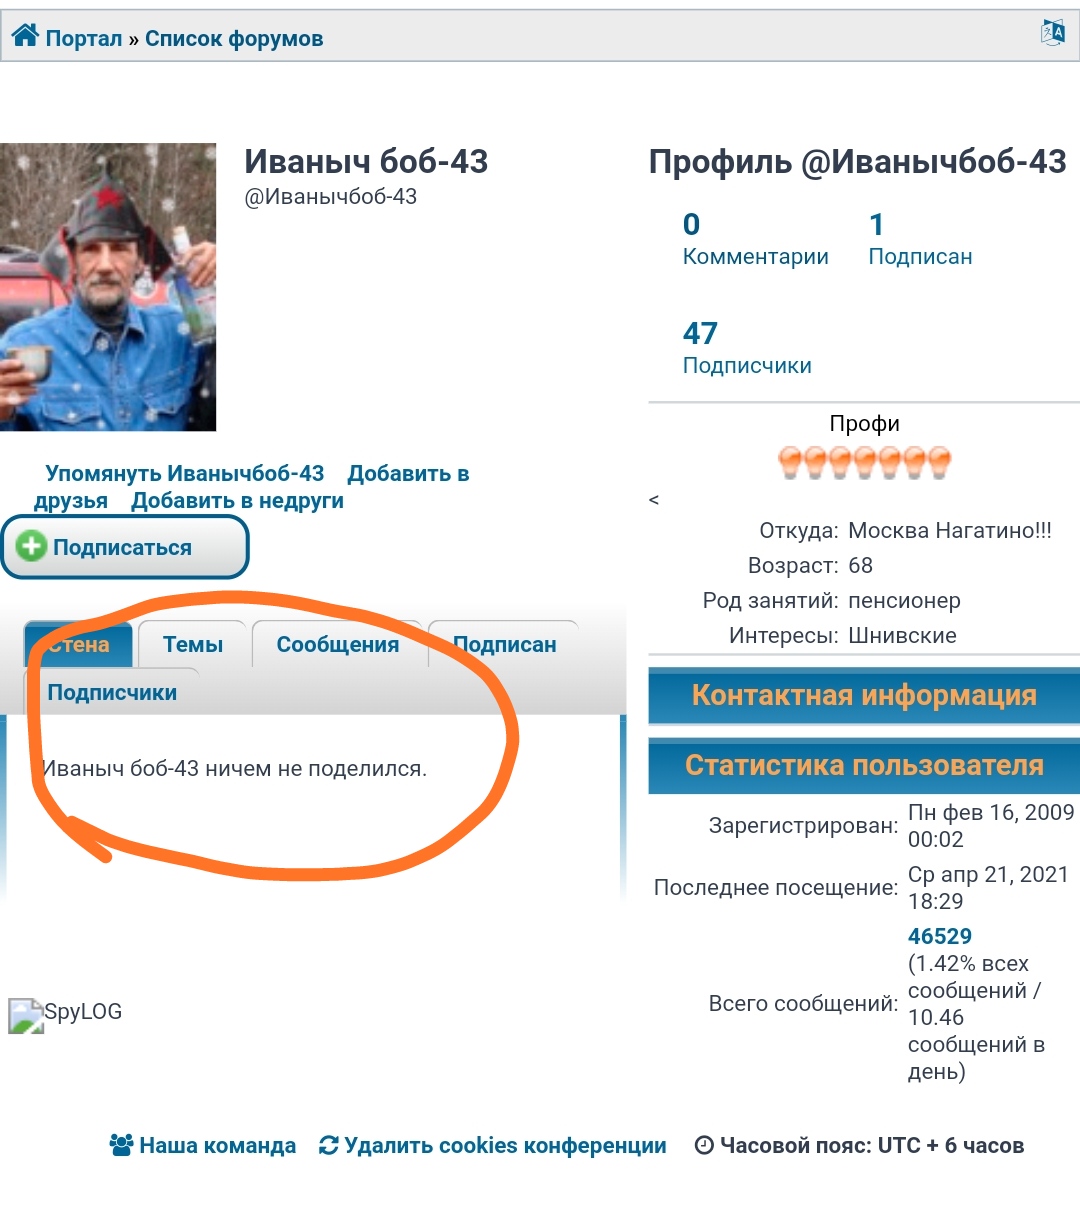Expand the Контактная информация section
This screenshot has width=1080, height=1222.
pyautogui.click(x=864, y=695)
